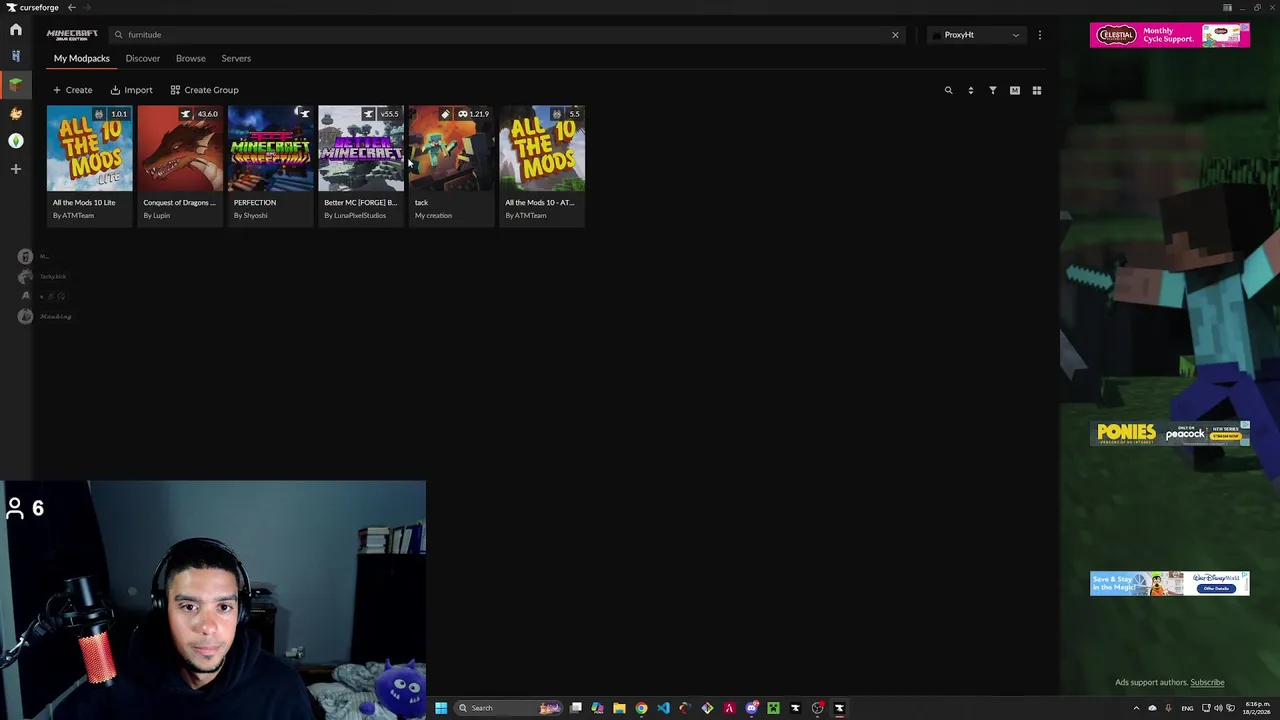Viewport: 1280px width, 720px height.
Task: Open Visual Studio Code from the taskbar
Action: (x=663, y=708)
